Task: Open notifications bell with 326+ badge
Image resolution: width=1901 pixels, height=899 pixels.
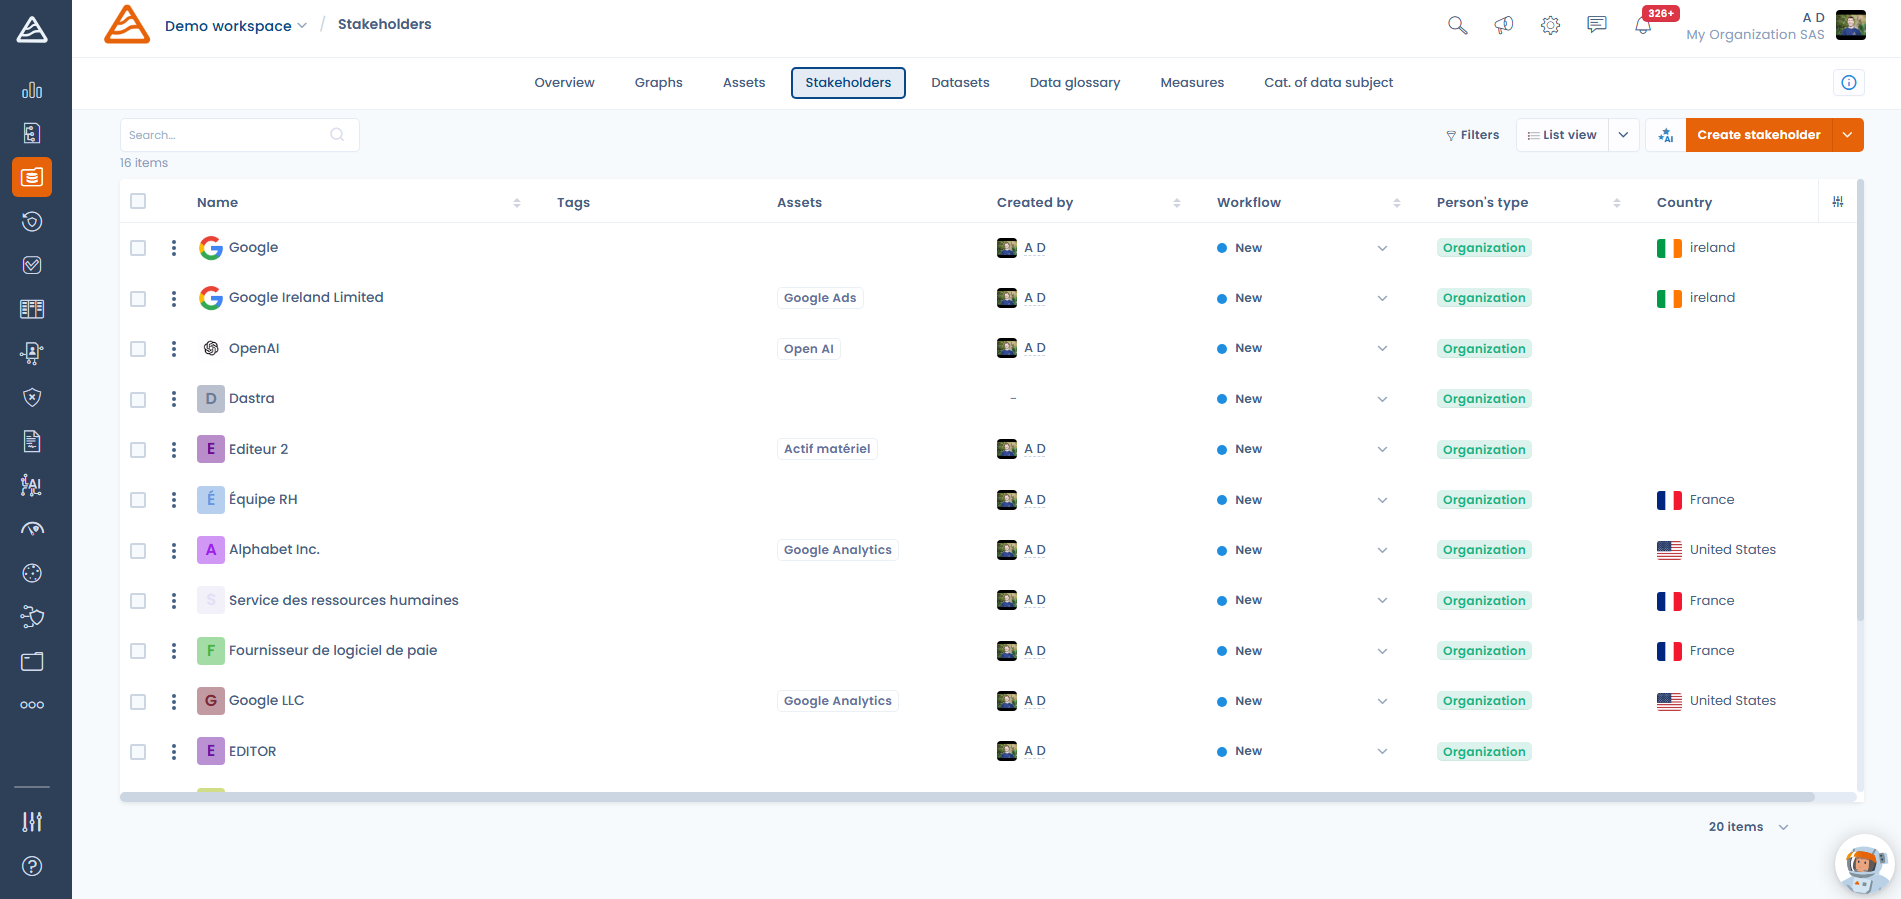Action: click(1643, 26)
